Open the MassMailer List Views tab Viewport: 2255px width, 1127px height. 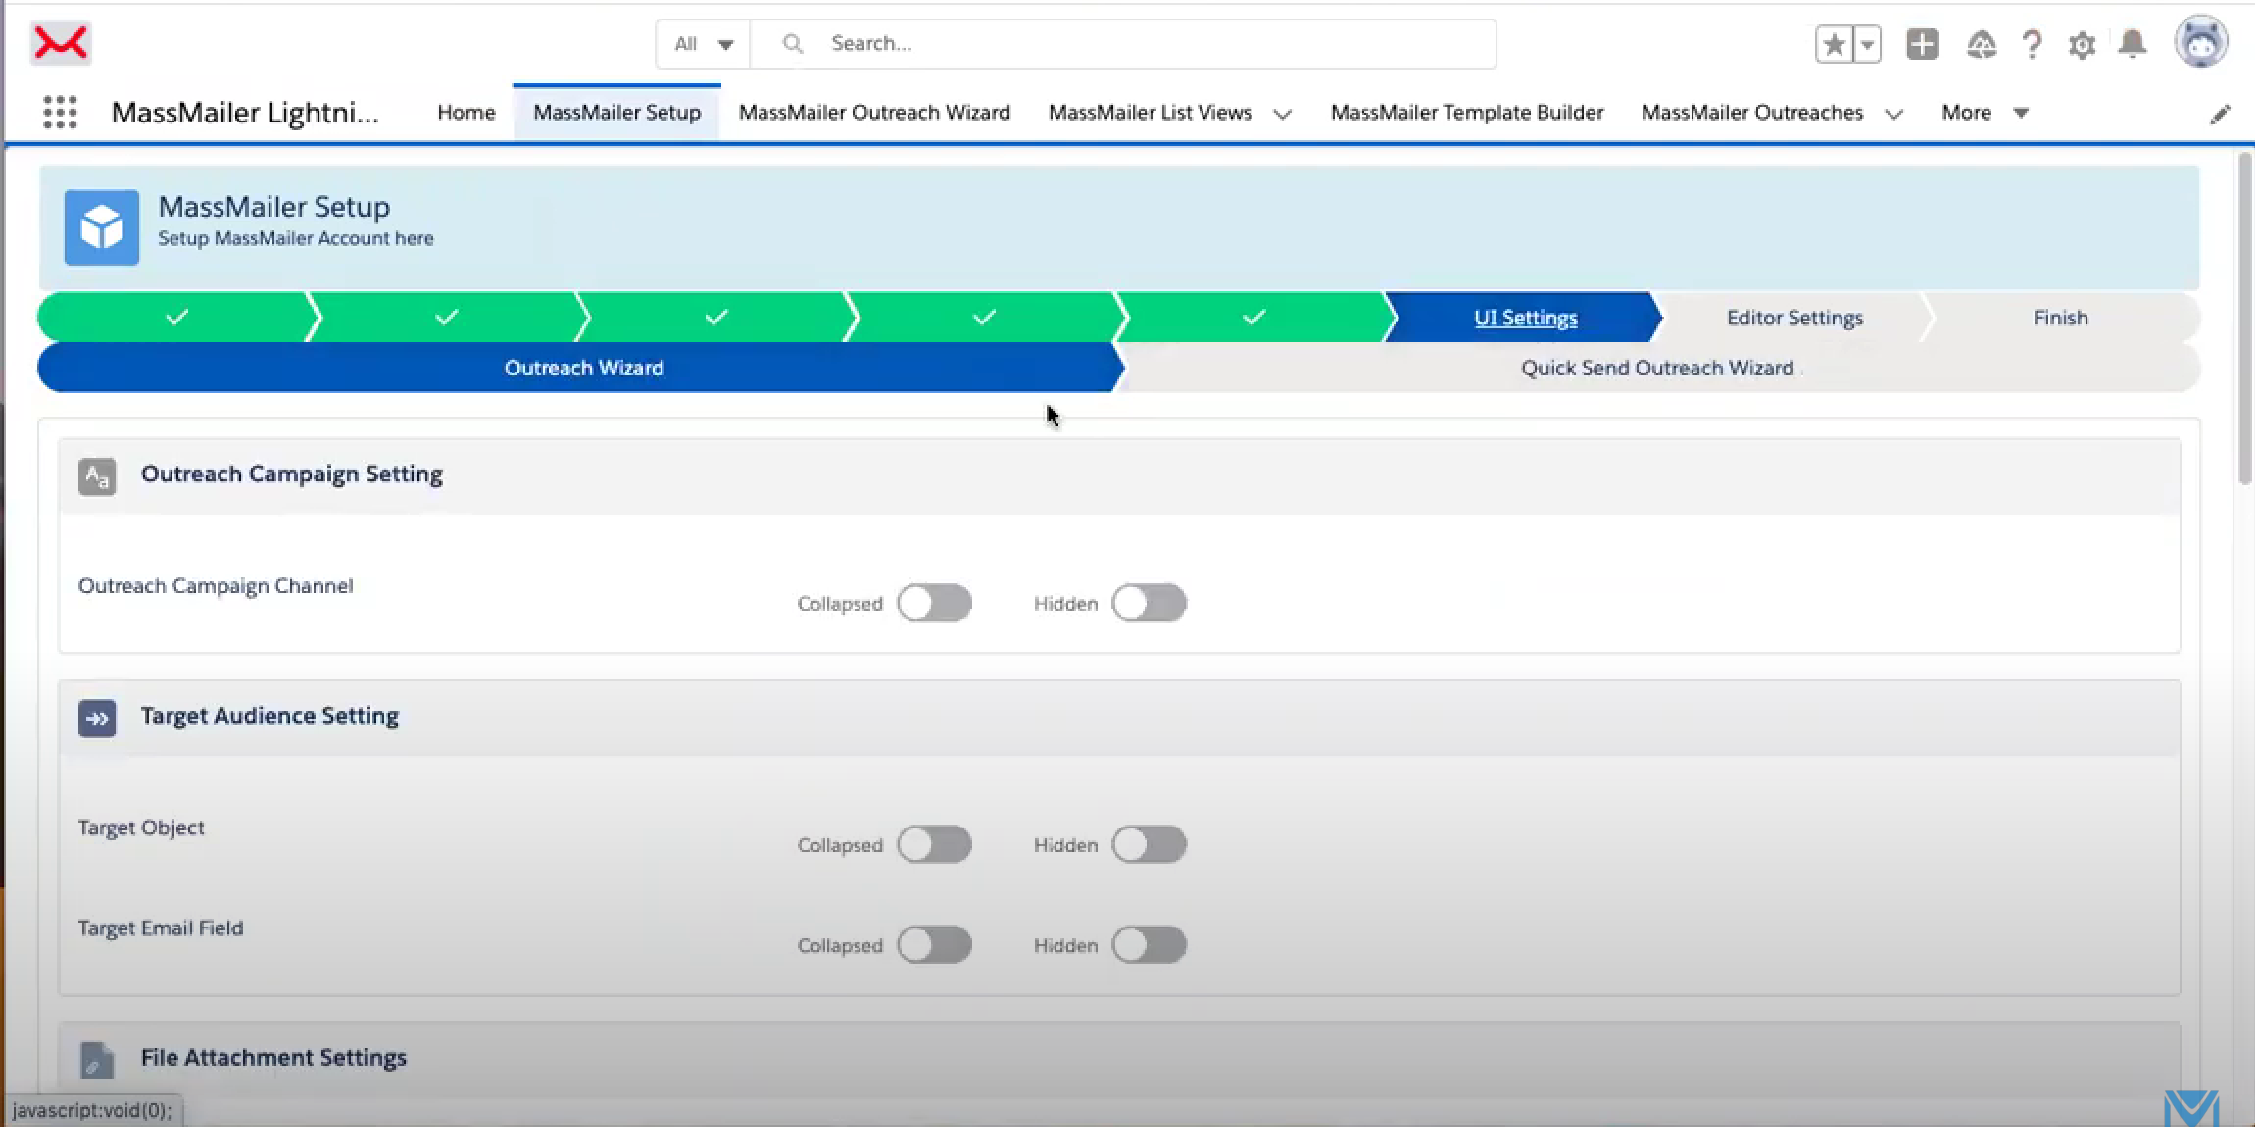(x=1150, y=112)
